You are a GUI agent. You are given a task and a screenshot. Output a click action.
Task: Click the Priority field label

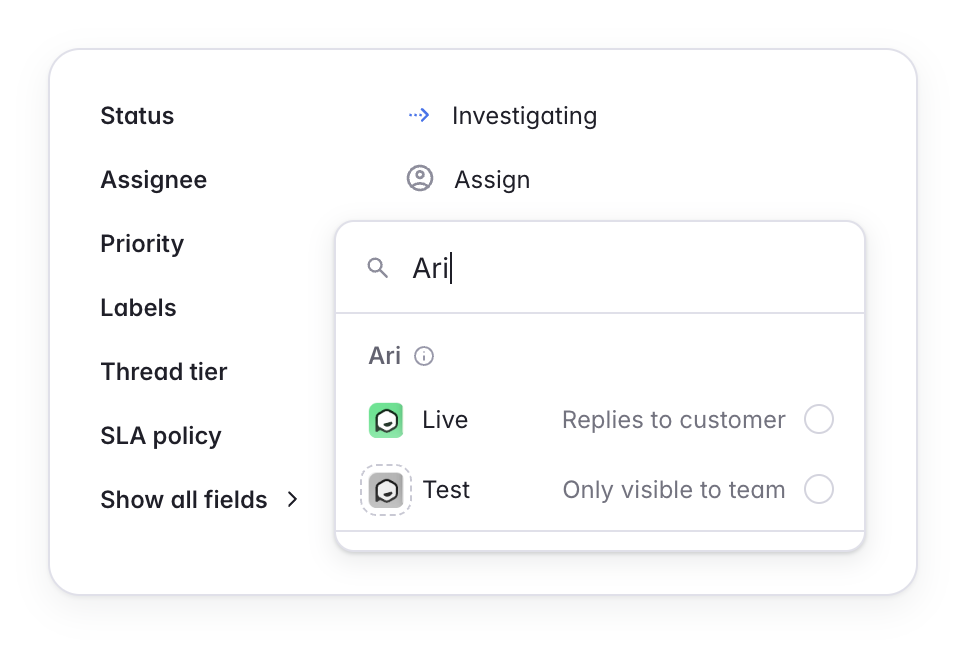tap(142, 244)
